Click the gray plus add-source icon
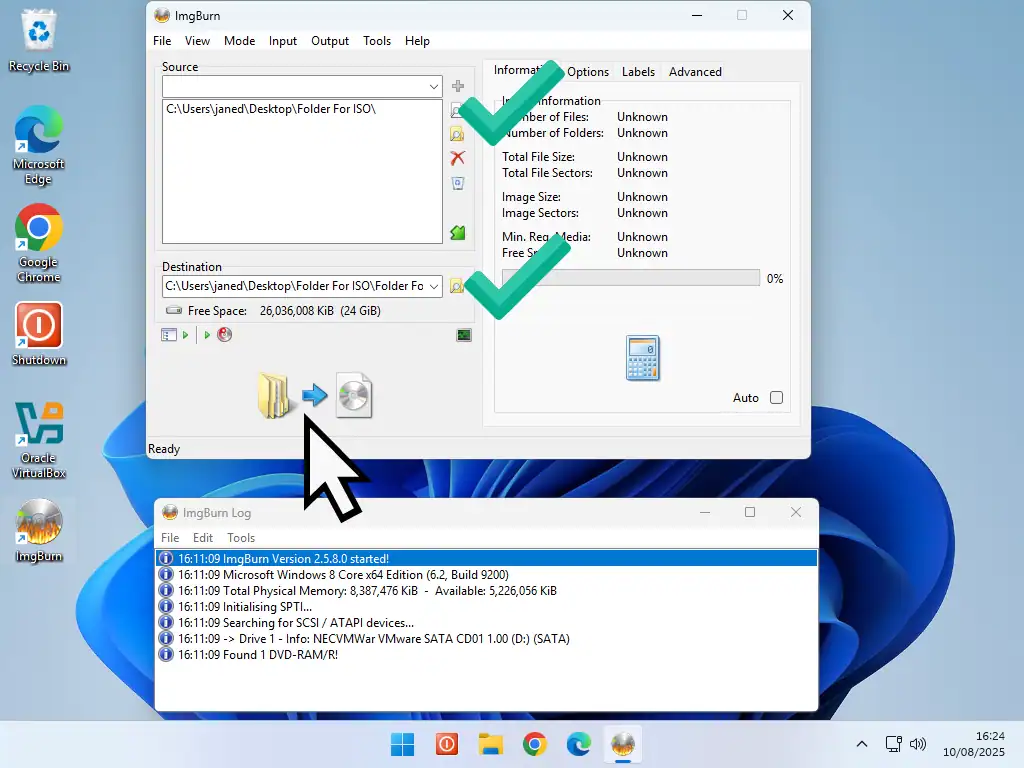 [x=458, y=86]
